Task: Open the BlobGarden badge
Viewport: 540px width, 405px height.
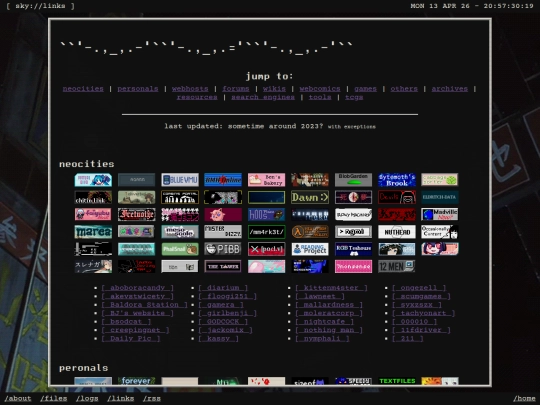Action: [353, 180]
